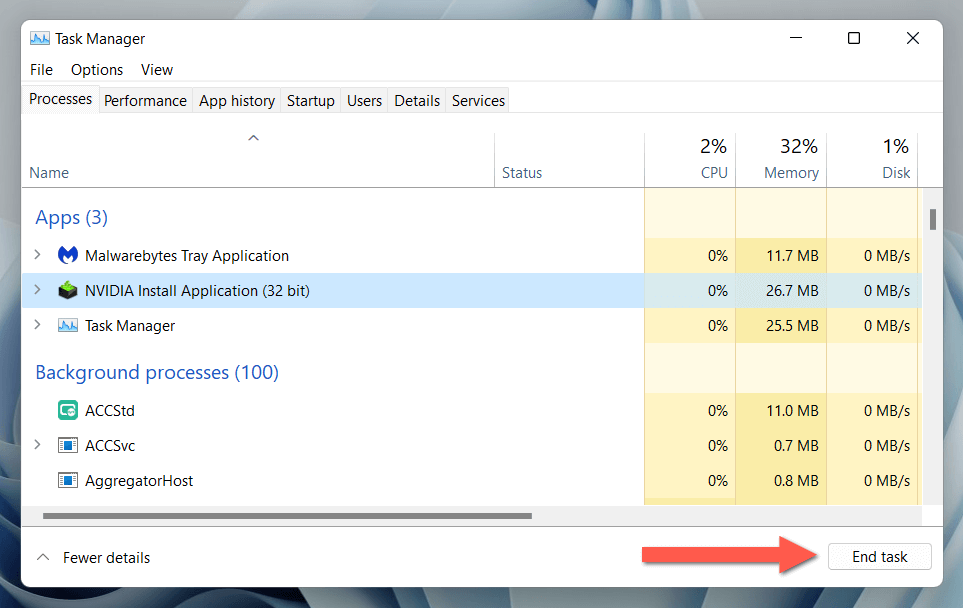The height and width of the screenshot is (608, 963).
Task: Sort processes by Memory column
Action: coord(790,160)
